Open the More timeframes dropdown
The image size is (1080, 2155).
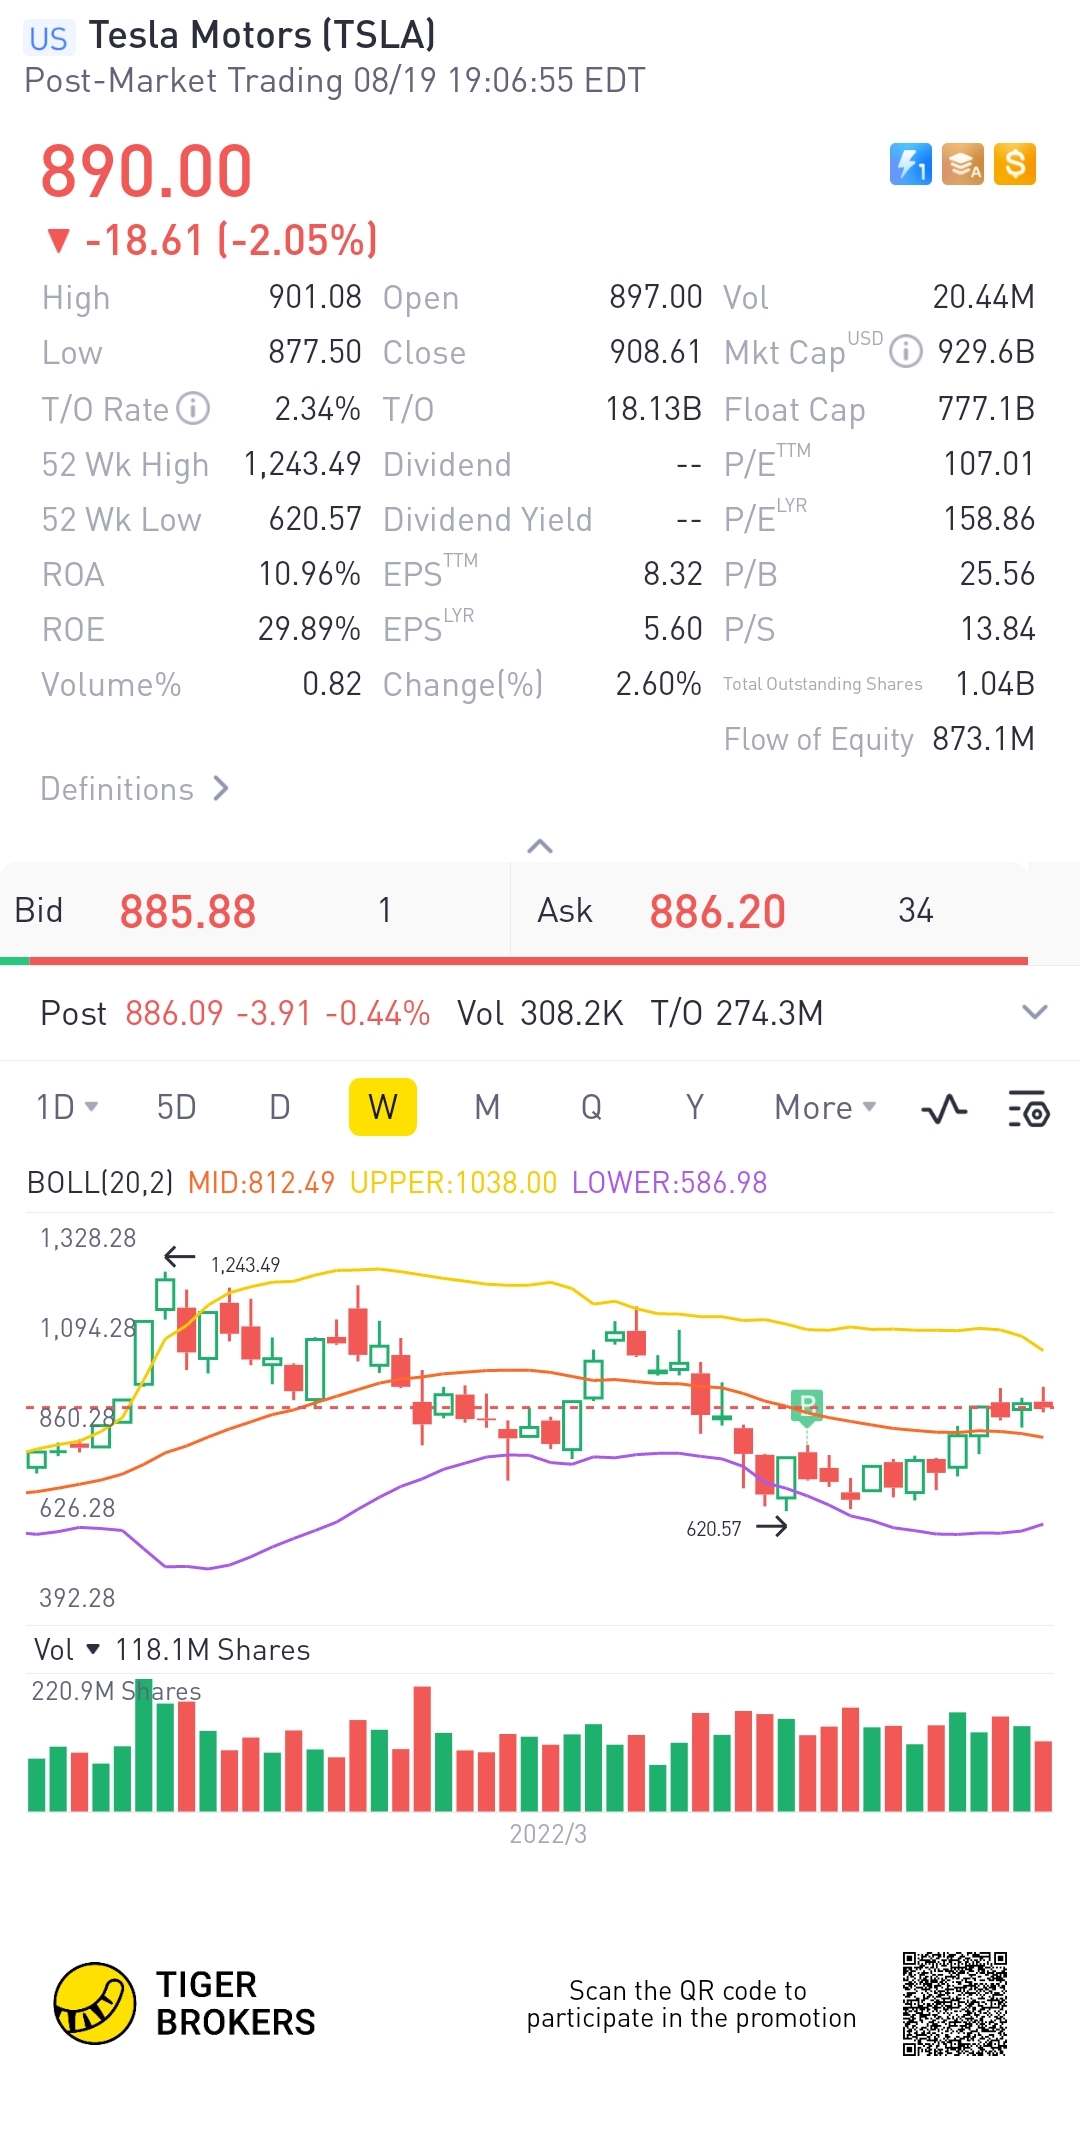[x=825, y=1107]
